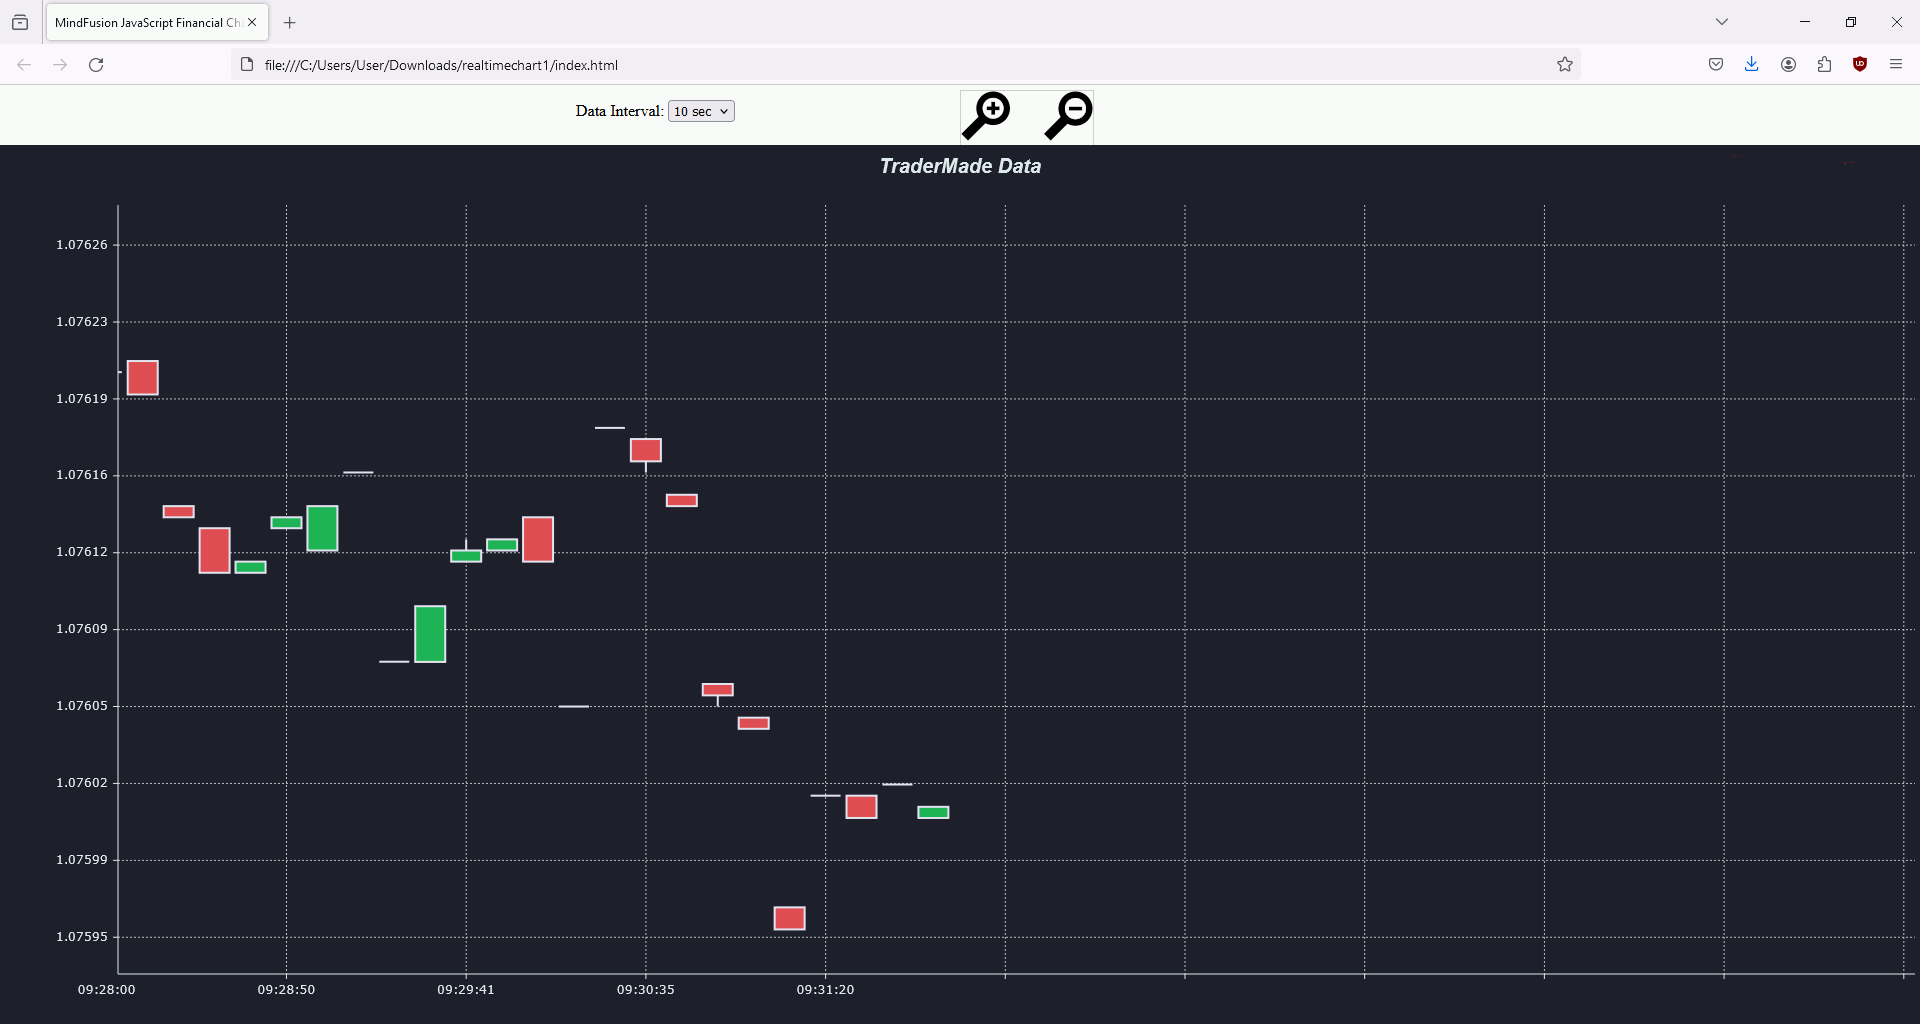The width and height of the screenshot is (1920, 1024).
Task: Click the 09:31:20 time axis label
Action: (x=825, y=990)
